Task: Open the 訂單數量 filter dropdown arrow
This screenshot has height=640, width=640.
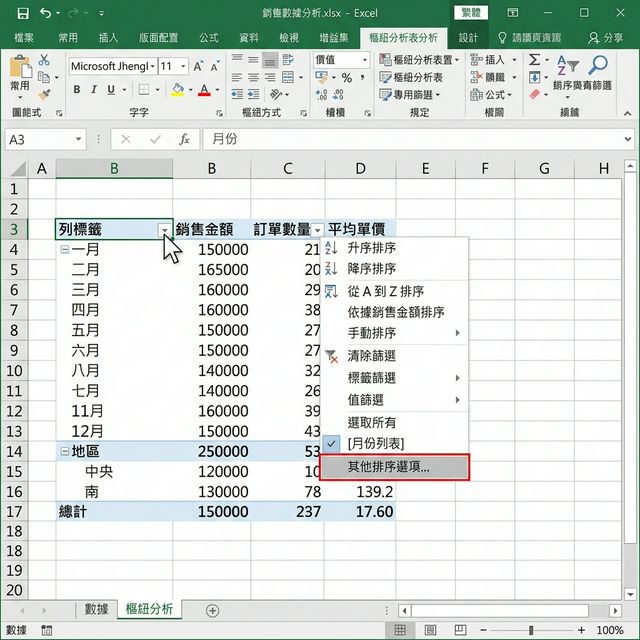Action: (x=318, y=231)
